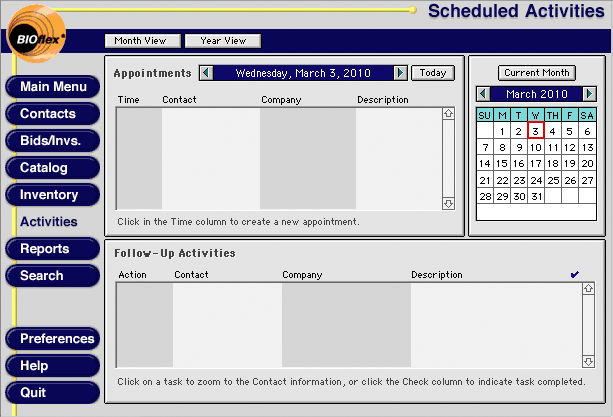Viewport: 613px width, 417px height.
Task: Select March 1 in the calendar
Action: coord(502,131)
